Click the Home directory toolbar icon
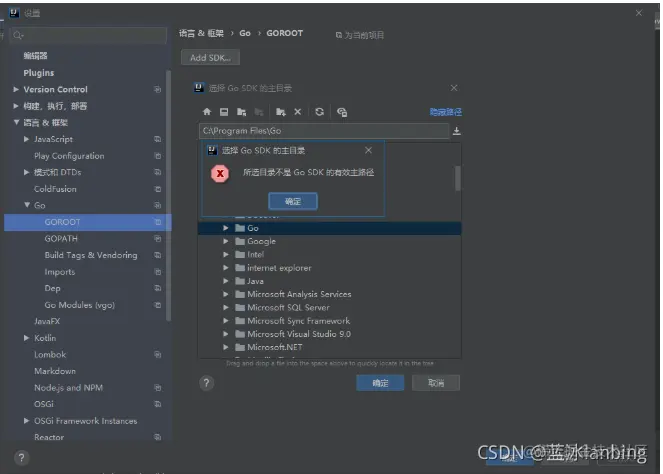The height and width of the screenshot is (474, 663). click(x=207, y=112)
